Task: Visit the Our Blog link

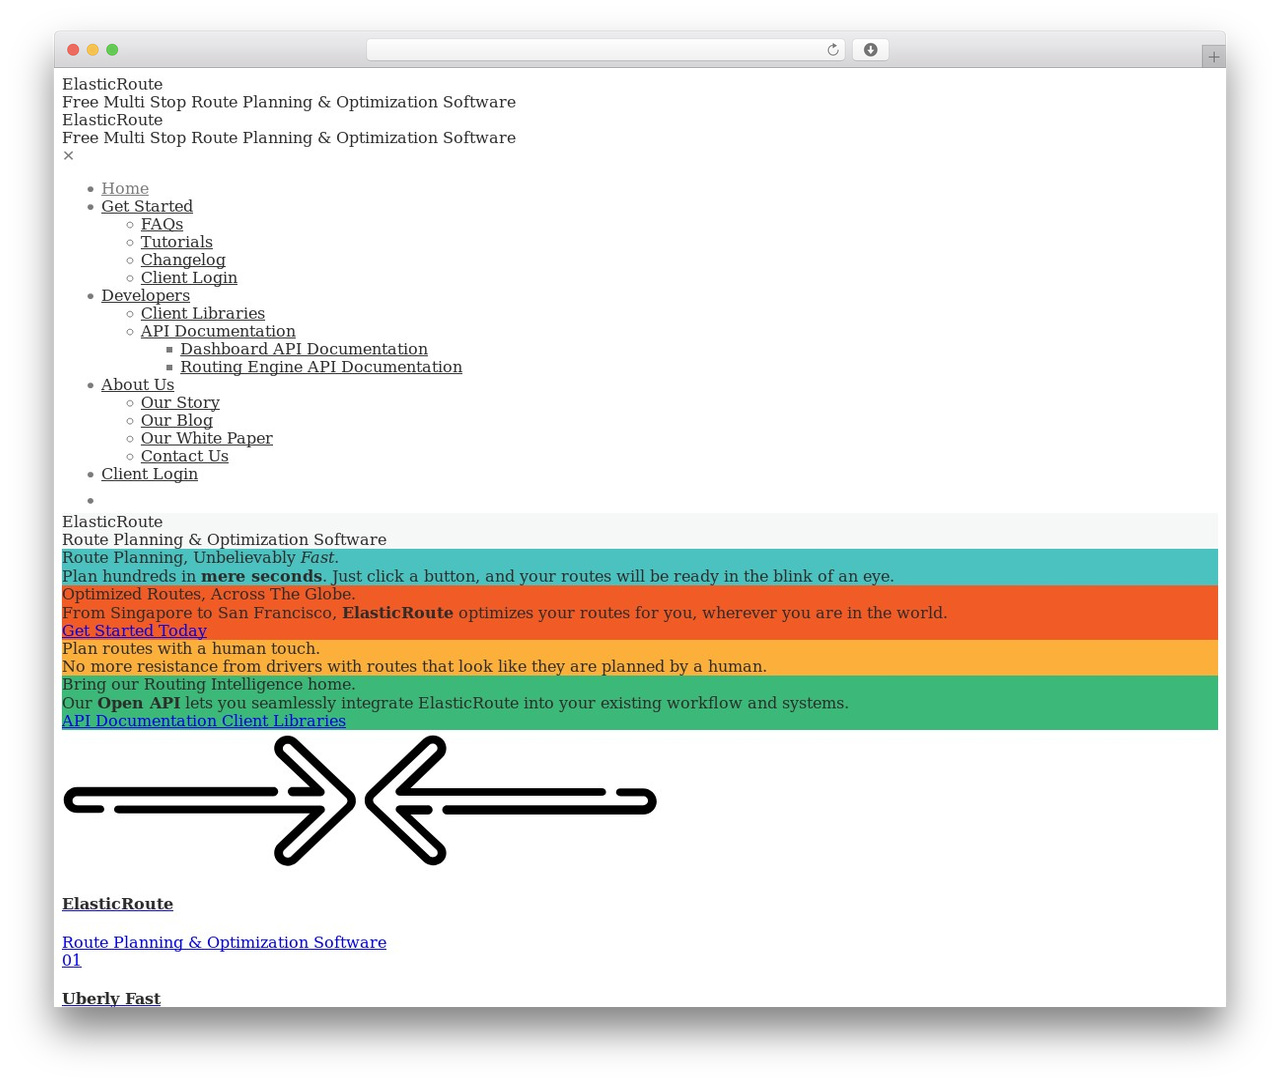Action: (x=177, y=421)
